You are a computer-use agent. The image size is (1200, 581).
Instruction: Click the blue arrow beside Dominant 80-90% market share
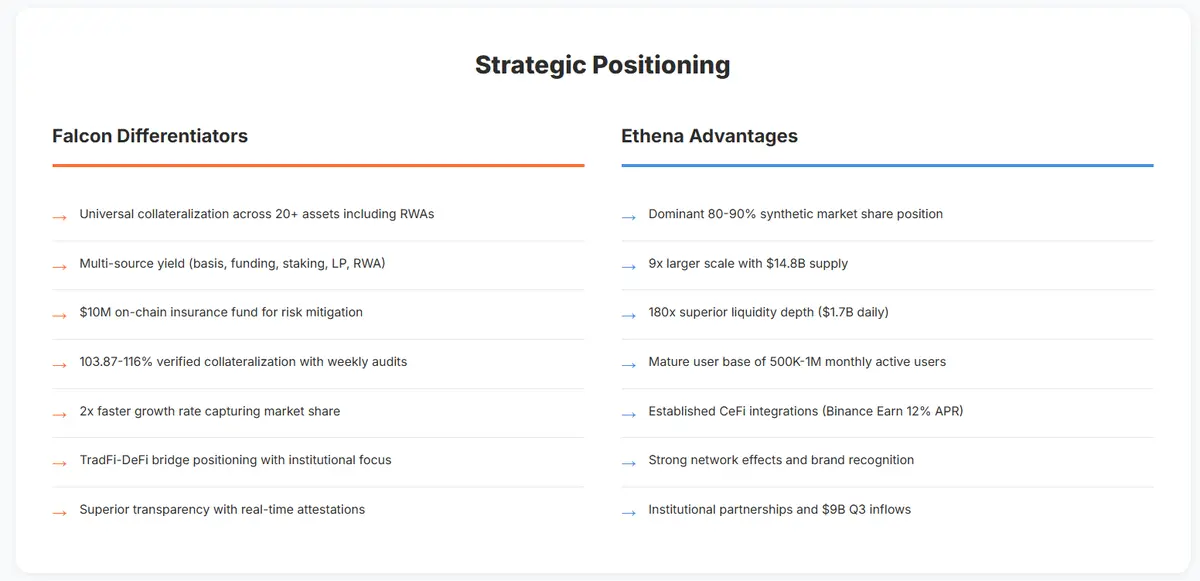point(628,216)
